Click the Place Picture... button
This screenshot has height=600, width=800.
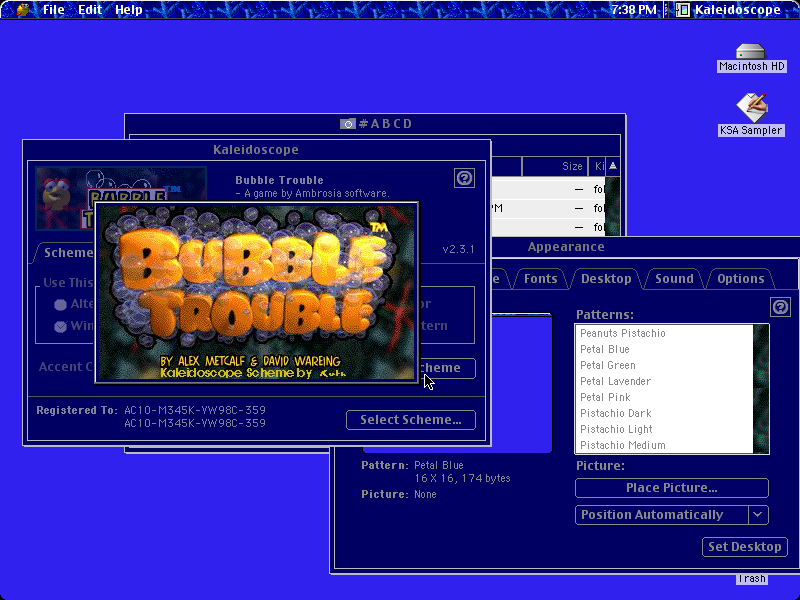click(x=671, y=488)
